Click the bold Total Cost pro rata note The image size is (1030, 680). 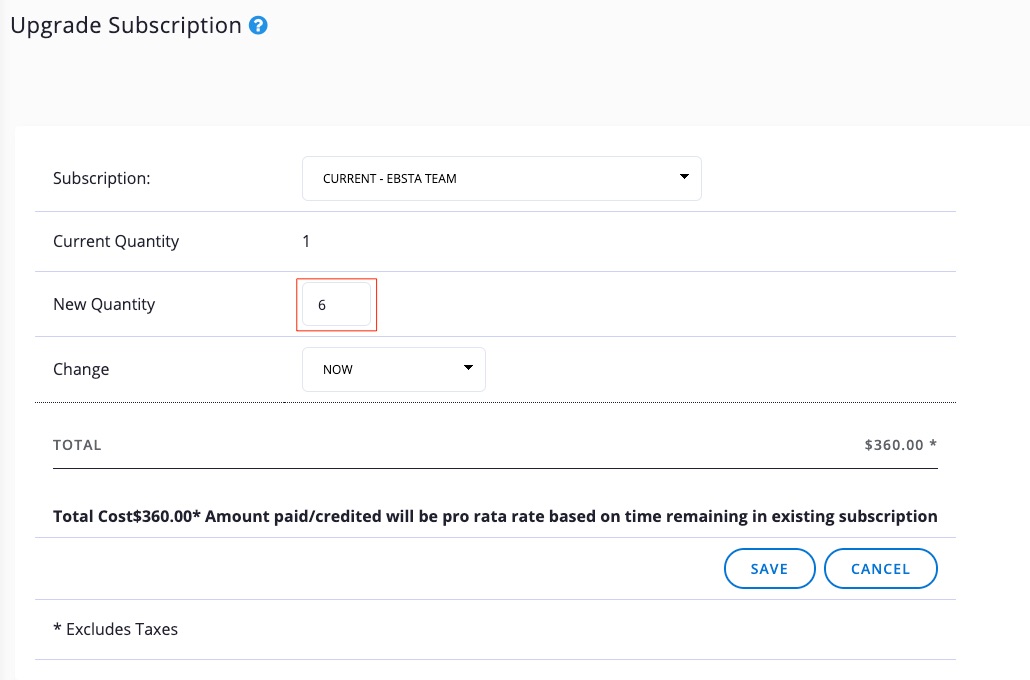click(x=495, y=517)
